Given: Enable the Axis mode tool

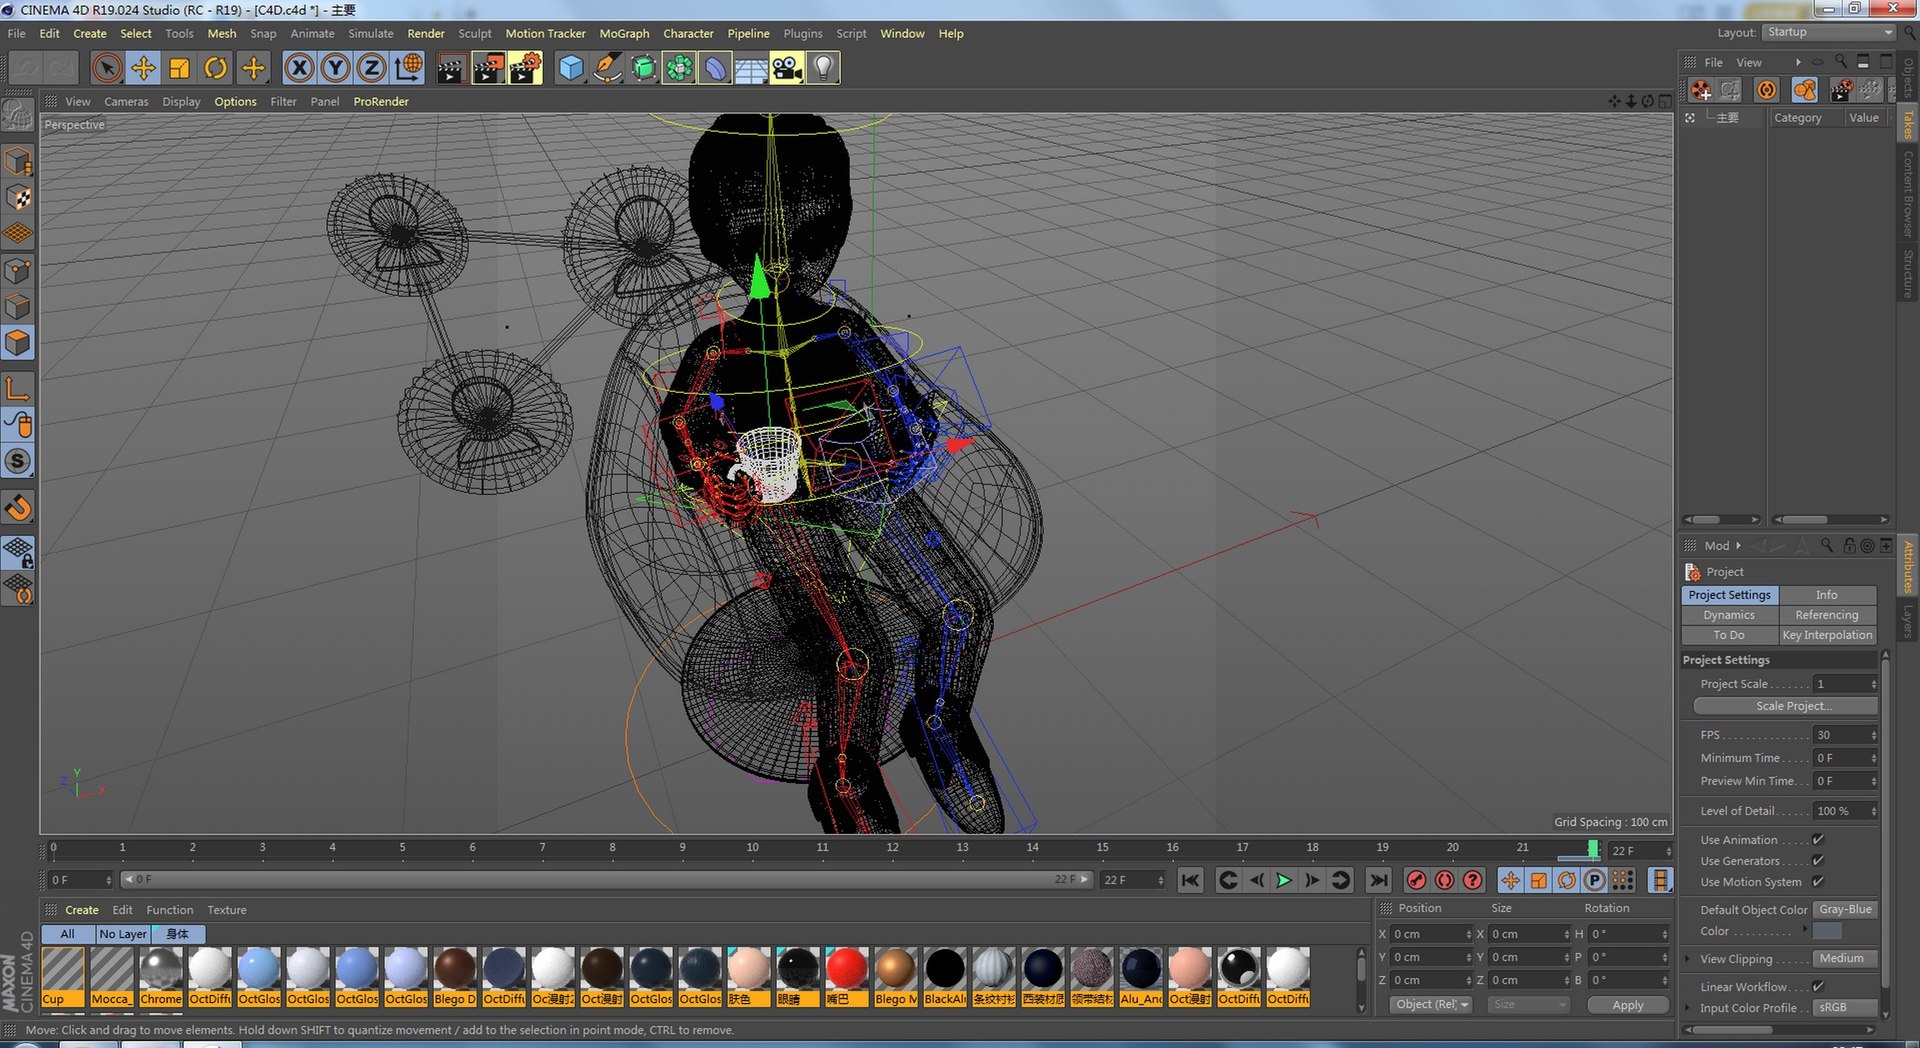Looking at the screenshot, I should (x=18, y=388).
